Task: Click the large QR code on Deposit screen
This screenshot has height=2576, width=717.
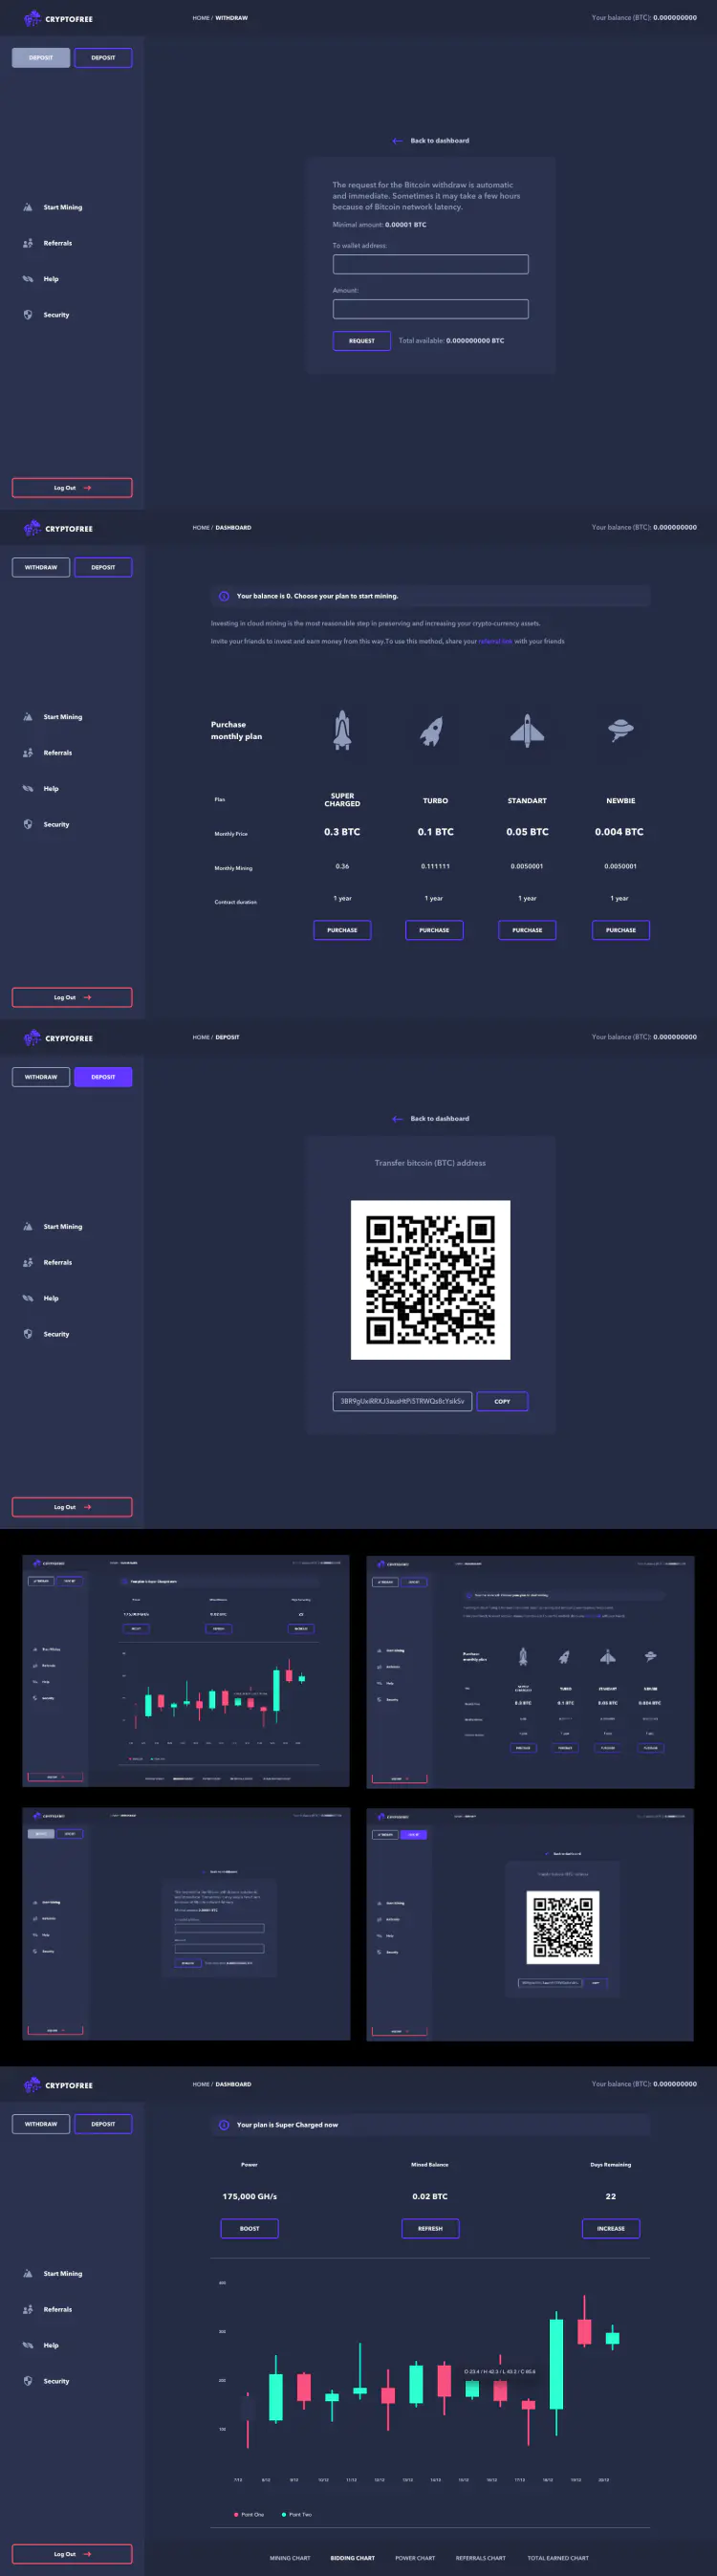Action: point(430,1280)
